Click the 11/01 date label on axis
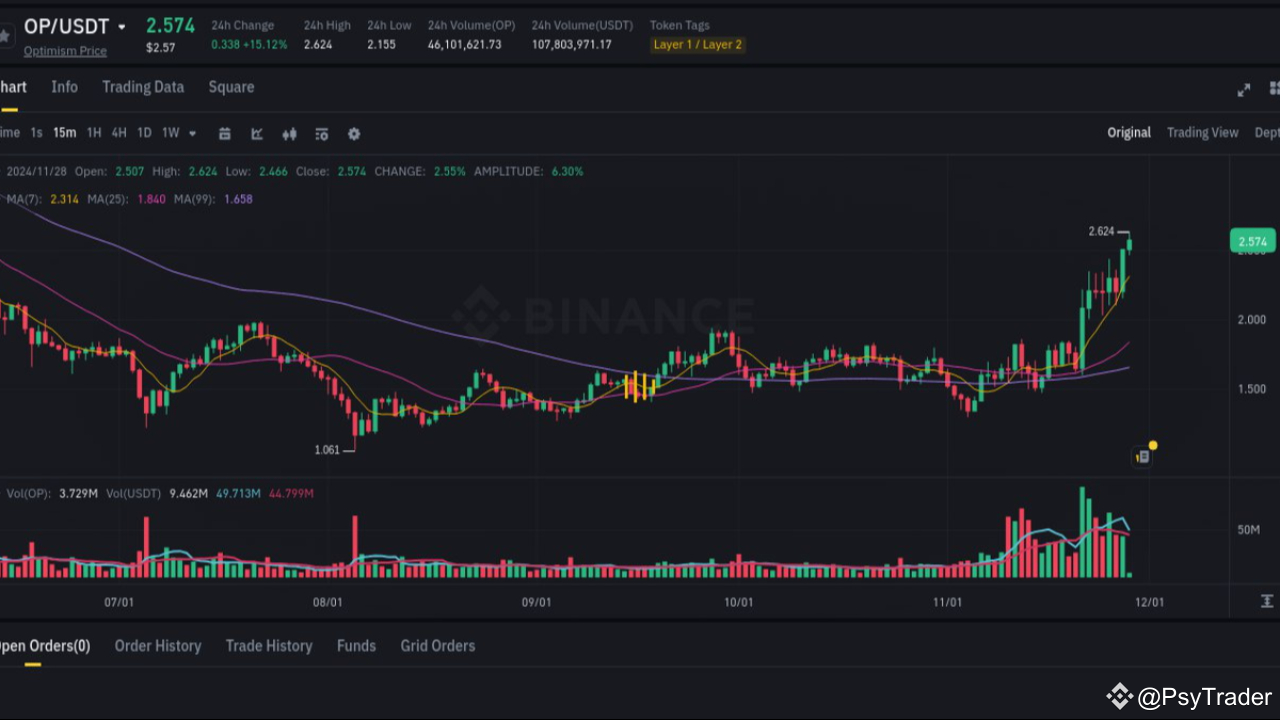This screenshot has height=720, width=1280. coord(947,602)
